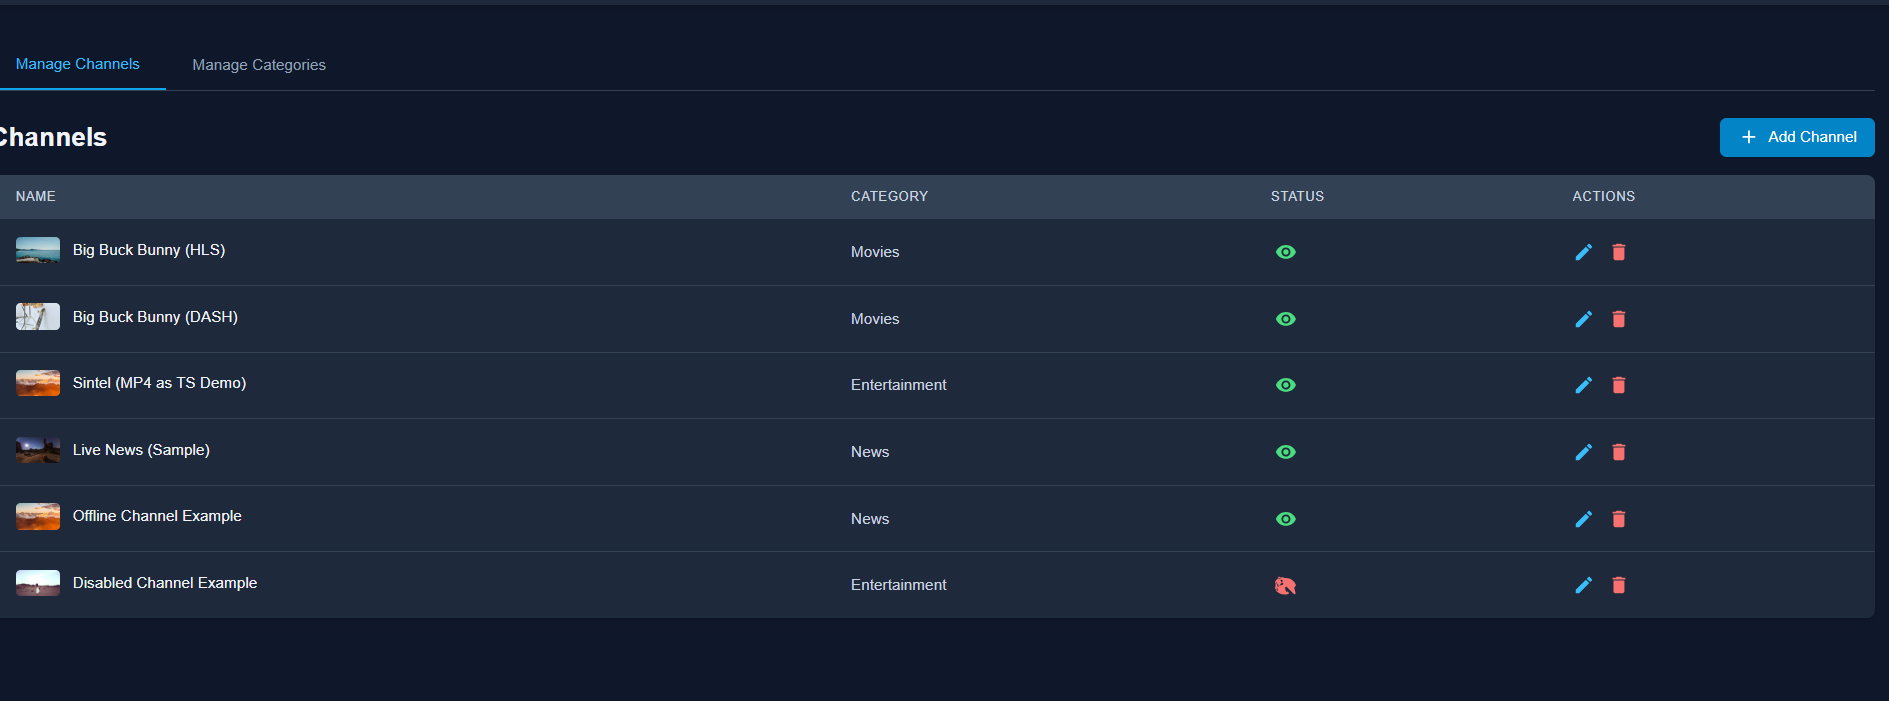Edit the Disabled Channel Example row

coord(1583,585)
